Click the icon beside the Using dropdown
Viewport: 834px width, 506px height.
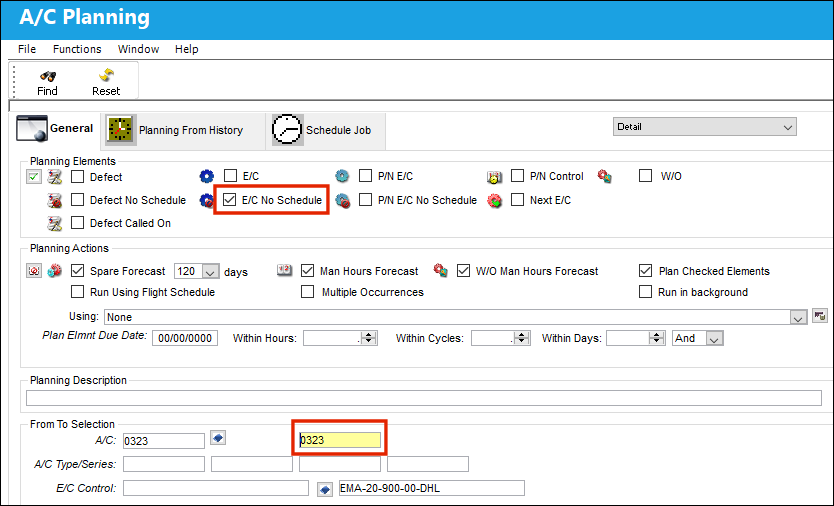(x=820, y=316)
